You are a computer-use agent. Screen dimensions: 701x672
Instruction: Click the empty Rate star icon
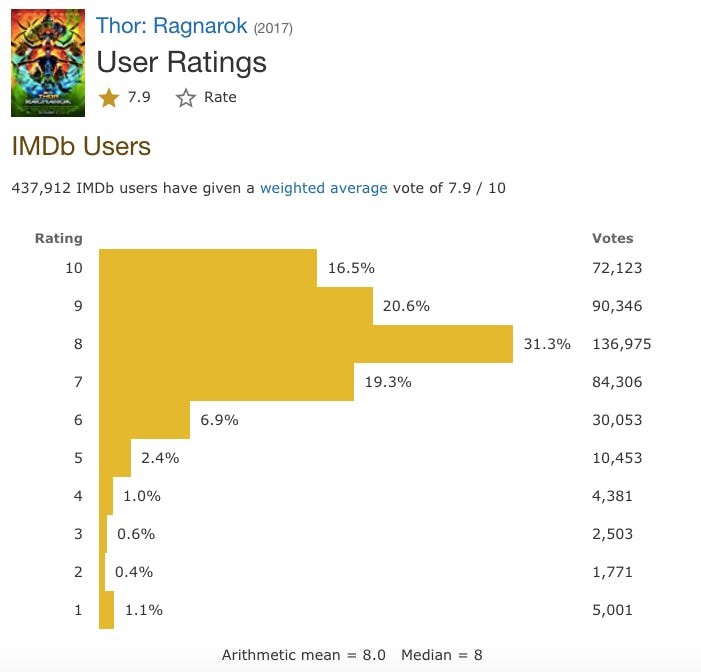tap(186, 98)
